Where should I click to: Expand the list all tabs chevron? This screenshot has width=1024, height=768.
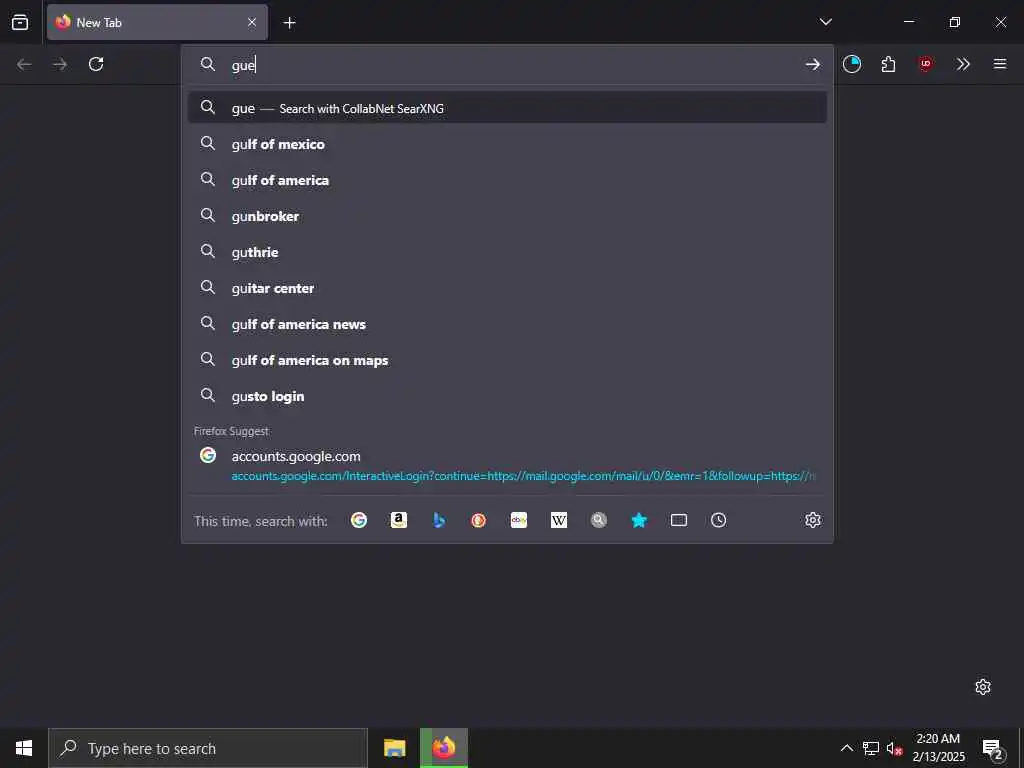coord(825,22)
